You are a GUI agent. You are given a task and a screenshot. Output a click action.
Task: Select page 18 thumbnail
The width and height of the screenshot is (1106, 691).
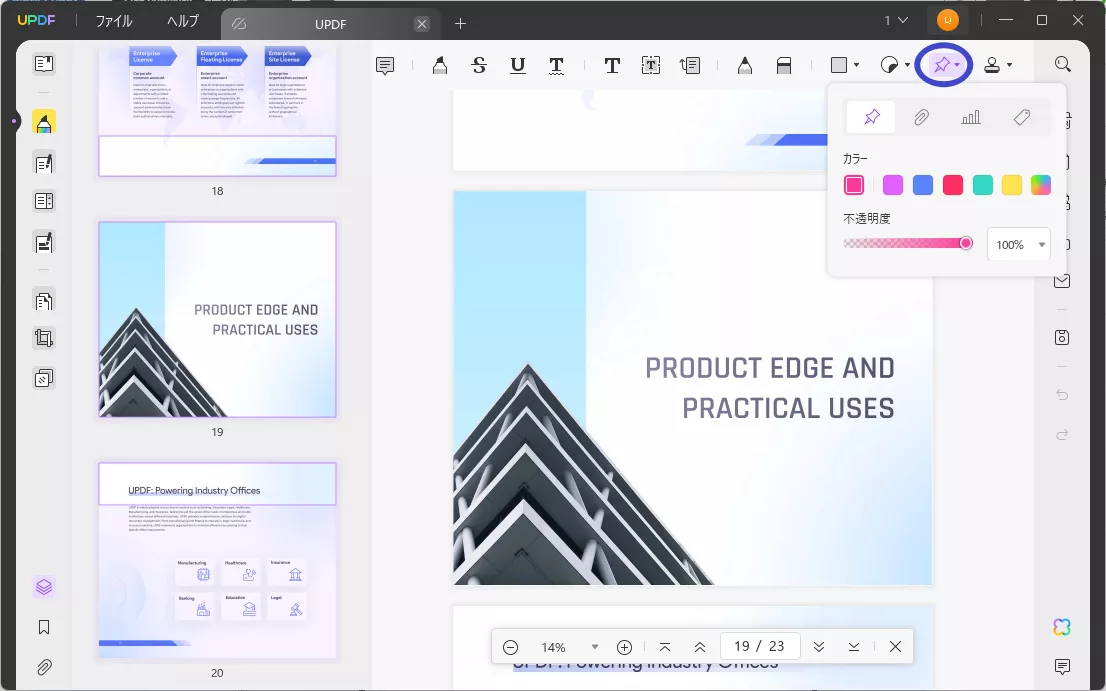click(217, 112)
